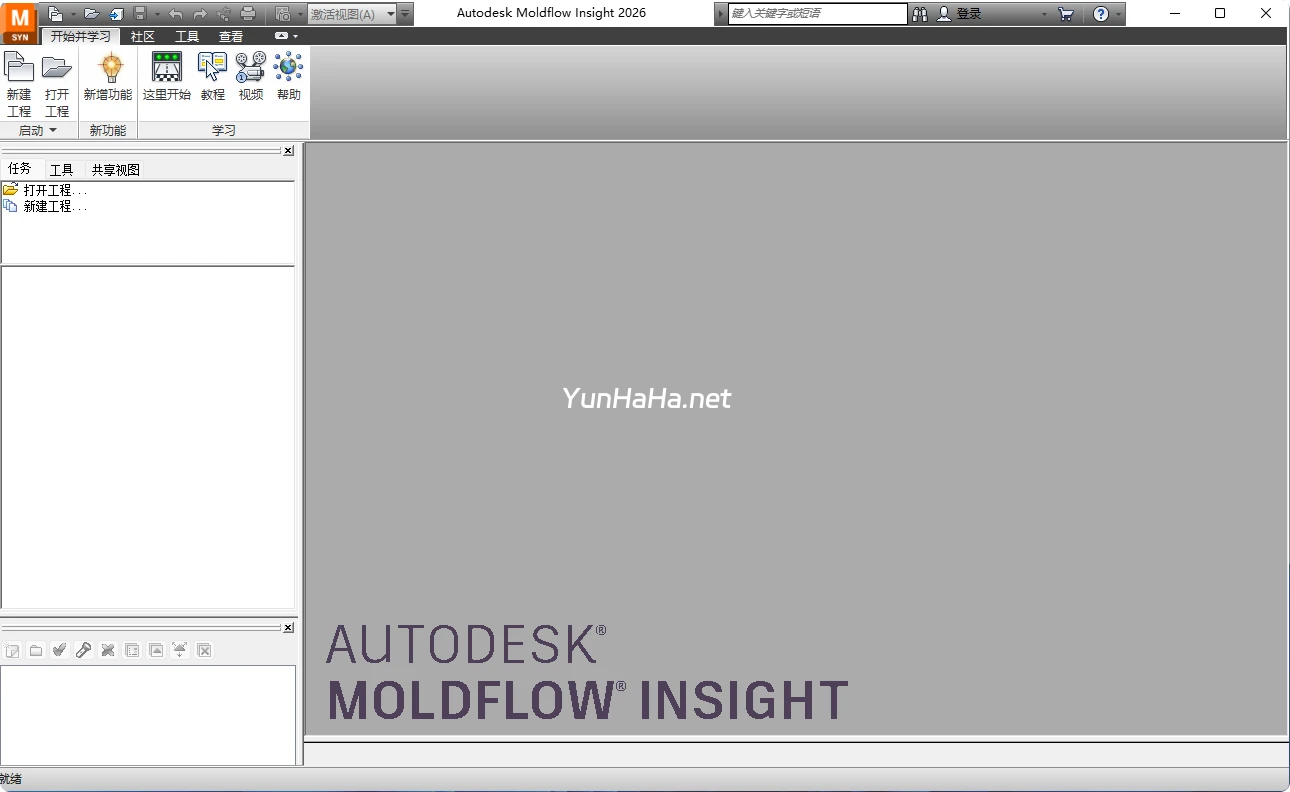This screenshot has height=792, width=1290.
Task: Click the blue Help question mark icon
Action: pyautogui.click(x=1101, y=14)
